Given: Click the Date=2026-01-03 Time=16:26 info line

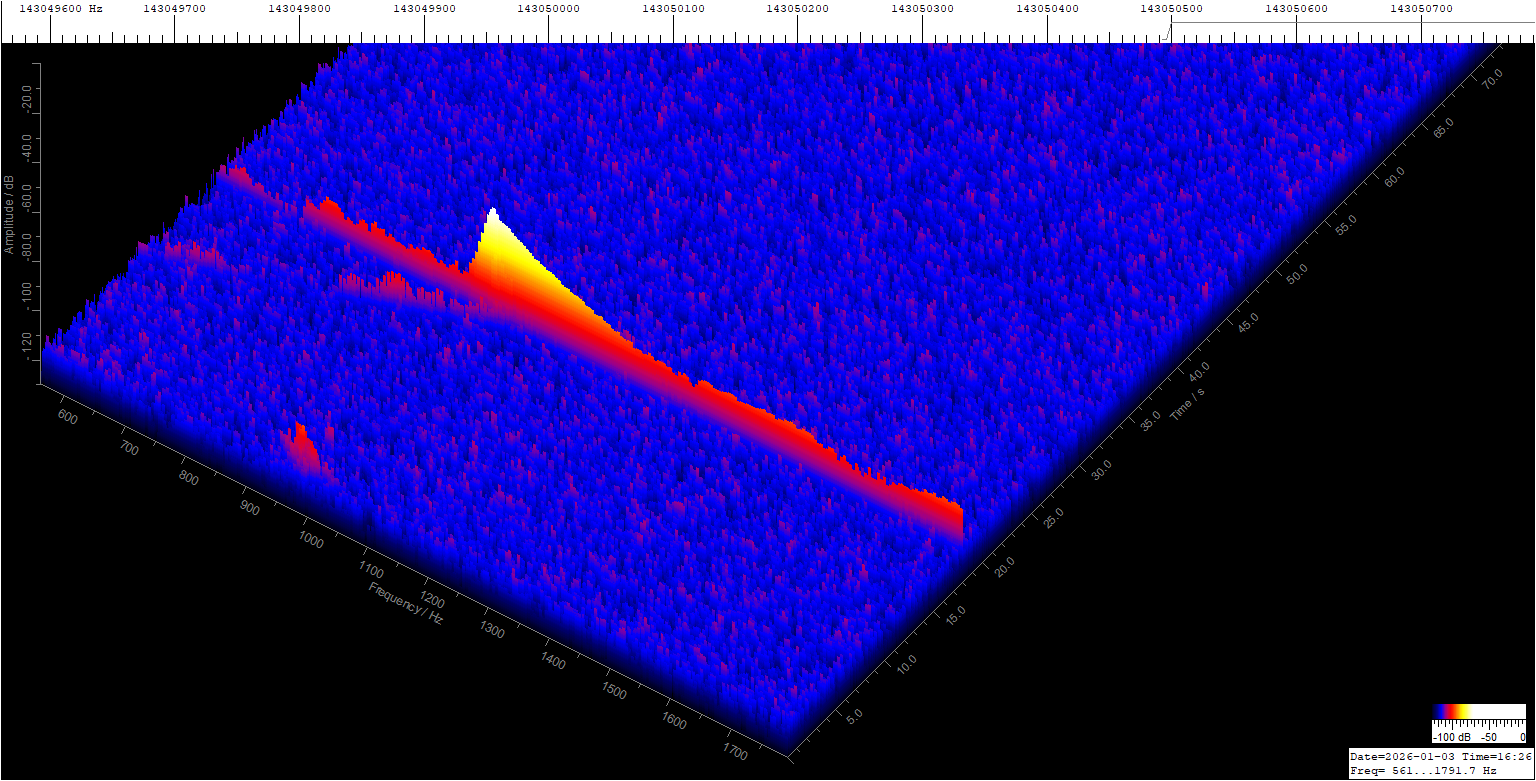Looking at the screenshot, I should pyautogui.click(x=1441, y=756).
